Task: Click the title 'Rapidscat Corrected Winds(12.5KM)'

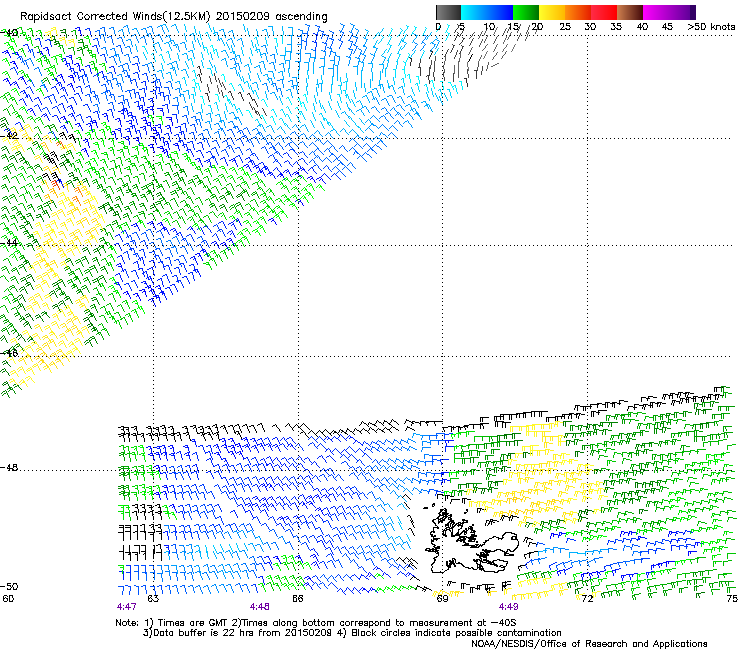Action: [115, 17]
